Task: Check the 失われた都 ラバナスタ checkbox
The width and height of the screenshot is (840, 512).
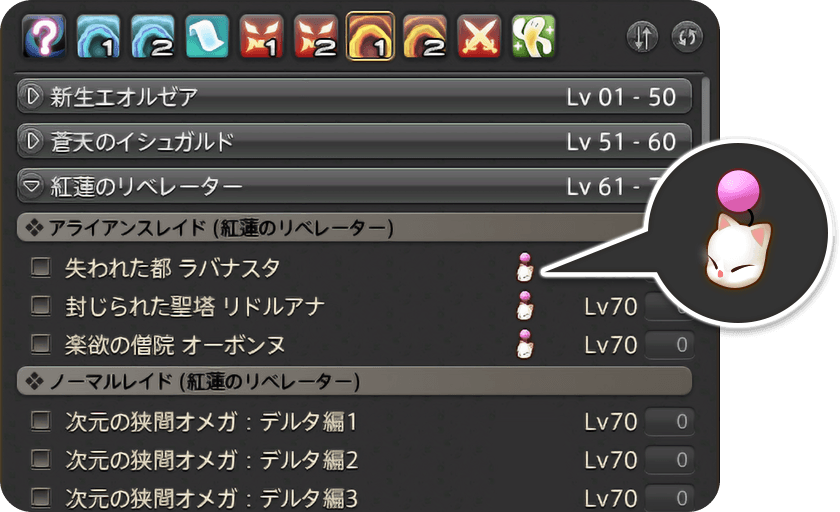Action: (41, 267)
